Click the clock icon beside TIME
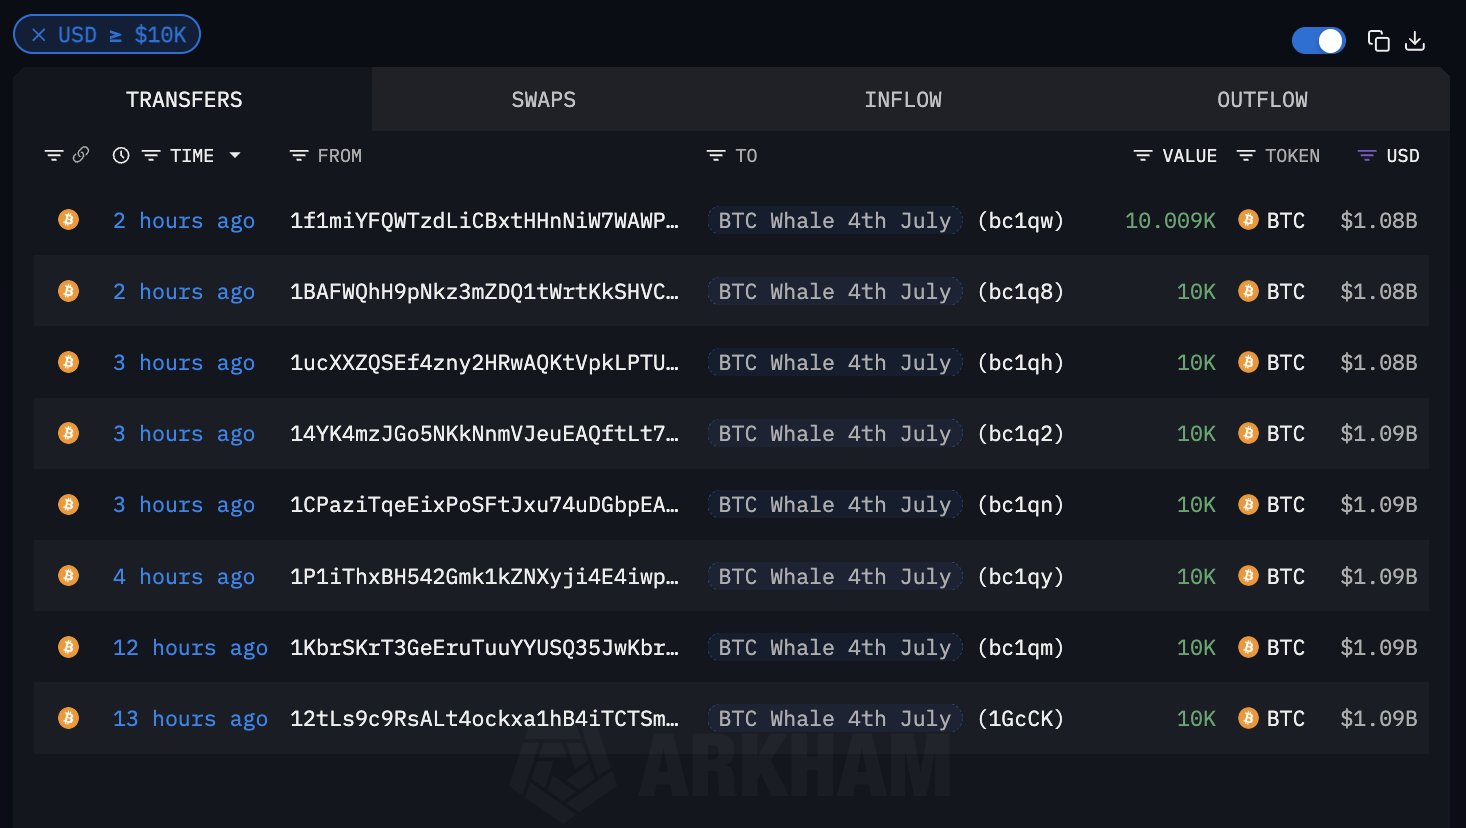The height and width of the screenshot is (828, 1466). (x=121, y=155)
